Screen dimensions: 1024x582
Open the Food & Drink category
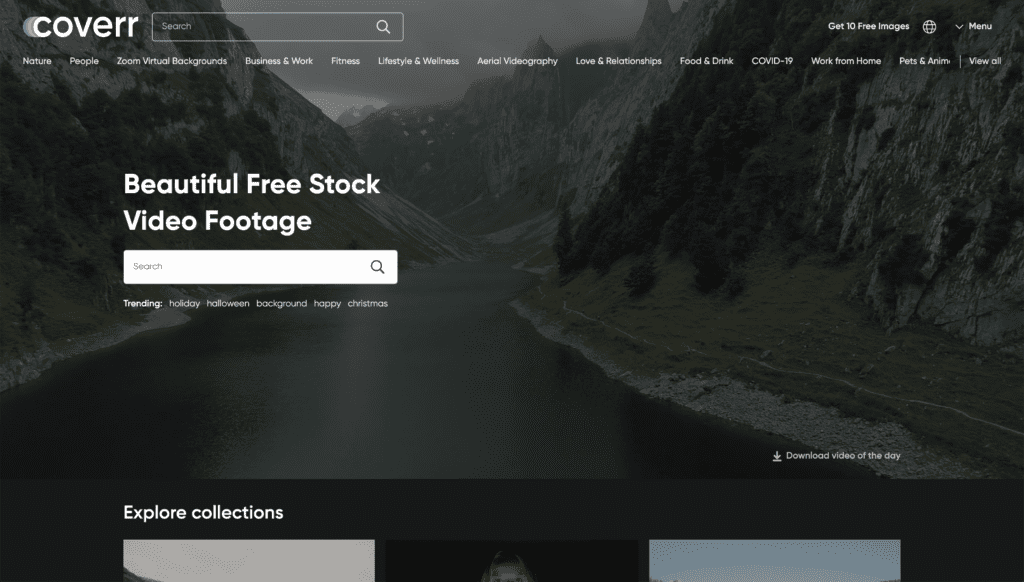pos(707,61)
